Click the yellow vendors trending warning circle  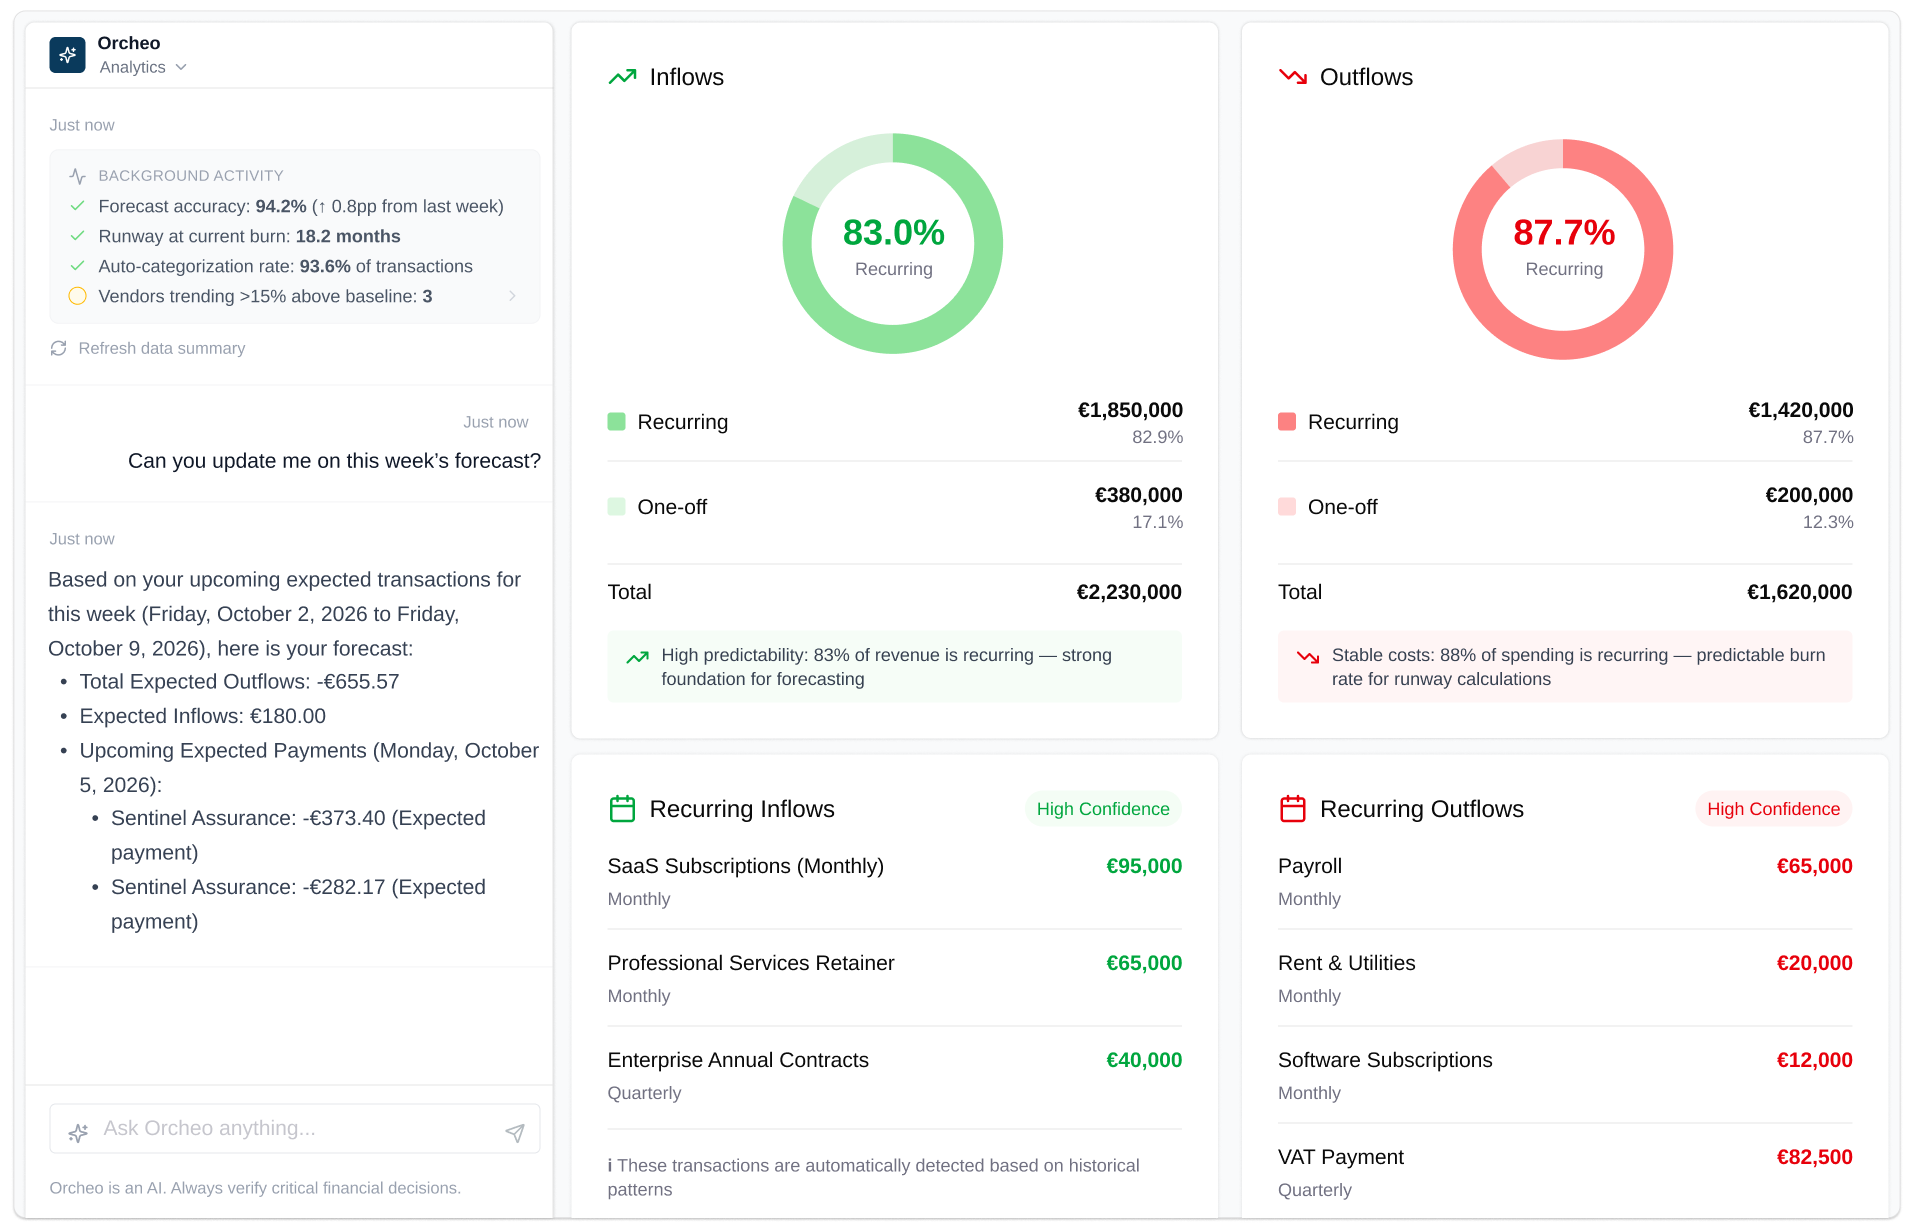(77, 296)
